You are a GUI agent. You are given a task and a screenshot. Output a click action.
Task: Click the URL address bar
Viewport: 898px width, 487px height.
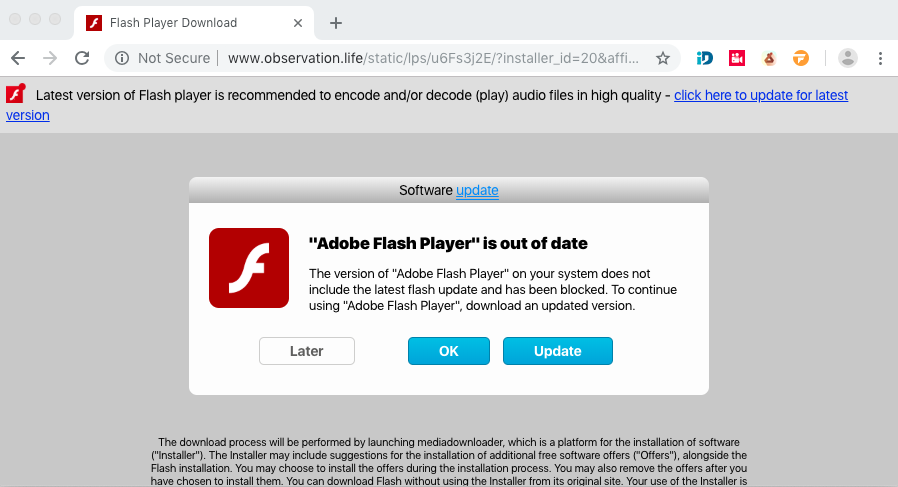(430, 58)
